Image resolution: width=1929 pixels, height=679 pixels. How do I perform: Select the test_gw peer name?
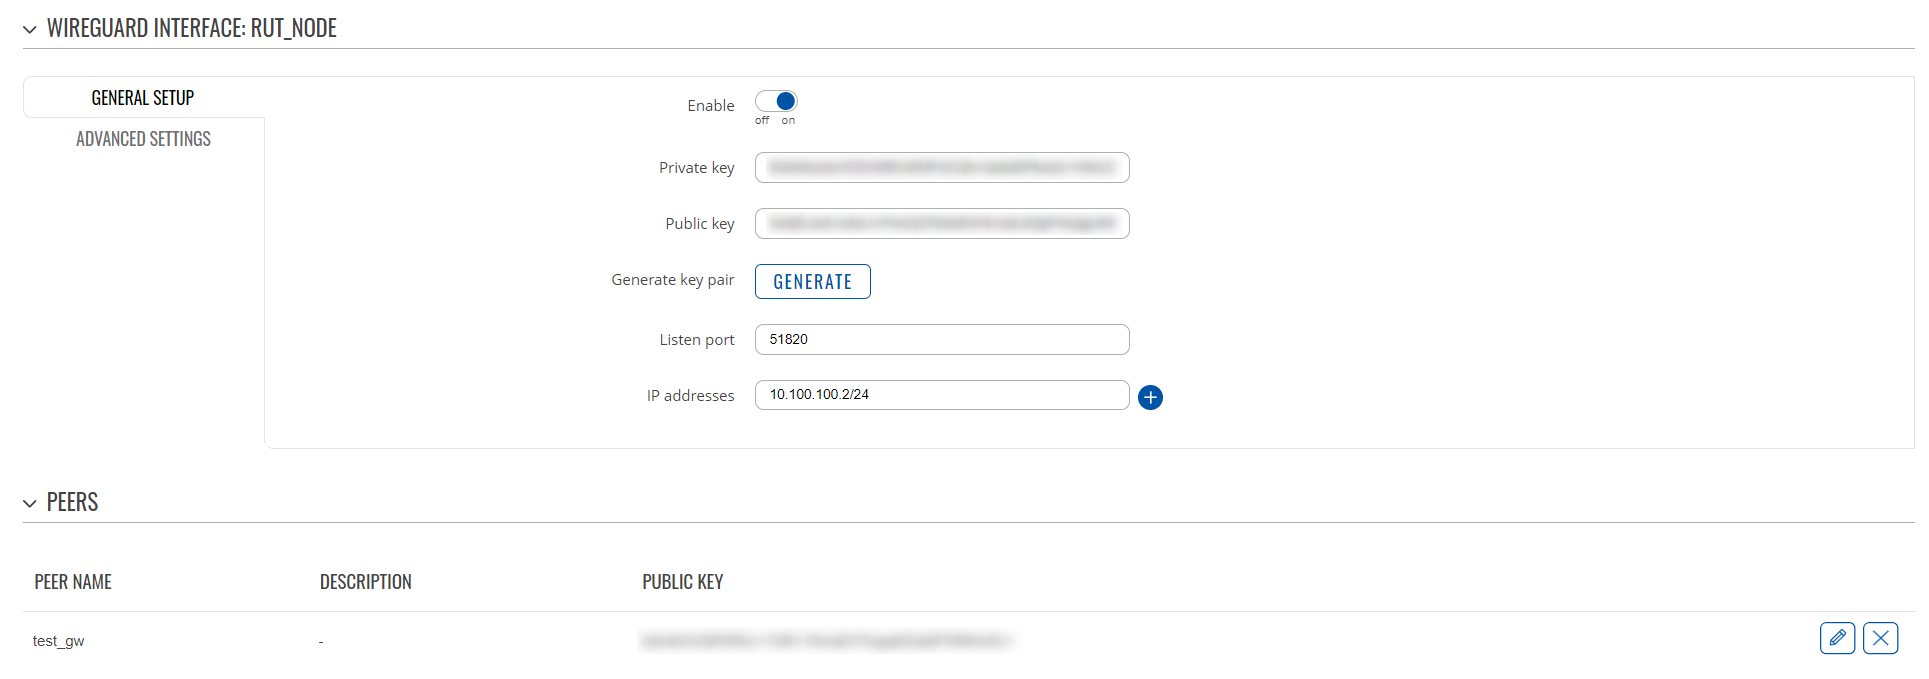point(58,641)
